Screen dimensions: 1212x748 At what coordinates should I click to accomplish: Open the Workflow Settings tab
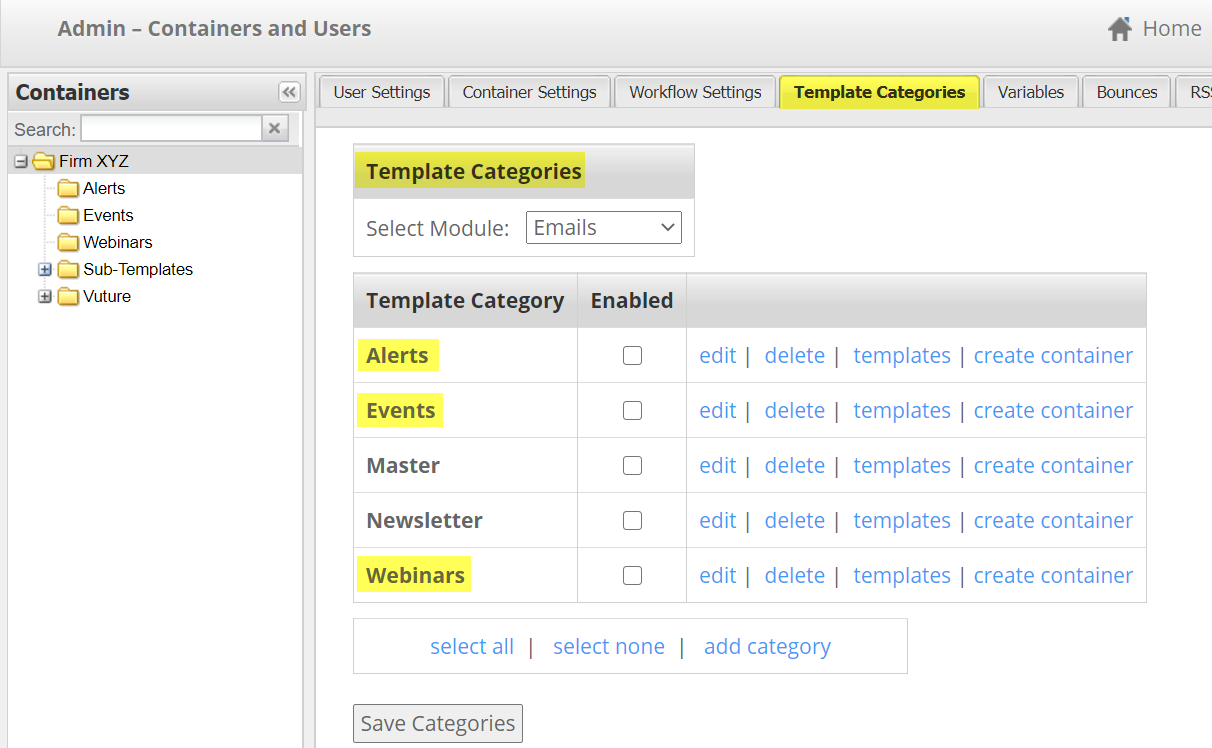click(694, 91)
